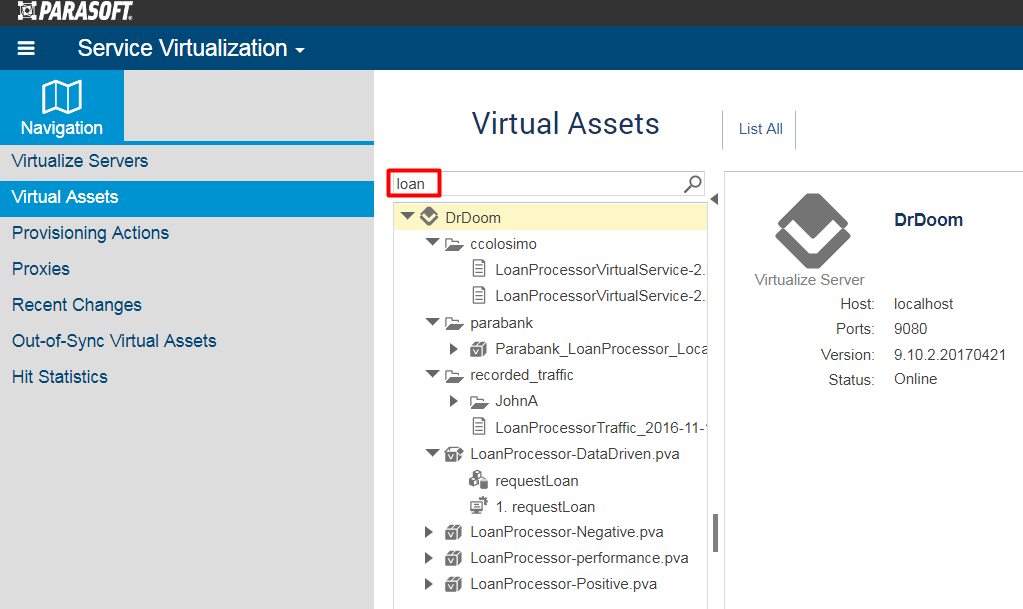Select the DrDoom tree row
This screenshot has height=609, width=1023.
(551, 217)
